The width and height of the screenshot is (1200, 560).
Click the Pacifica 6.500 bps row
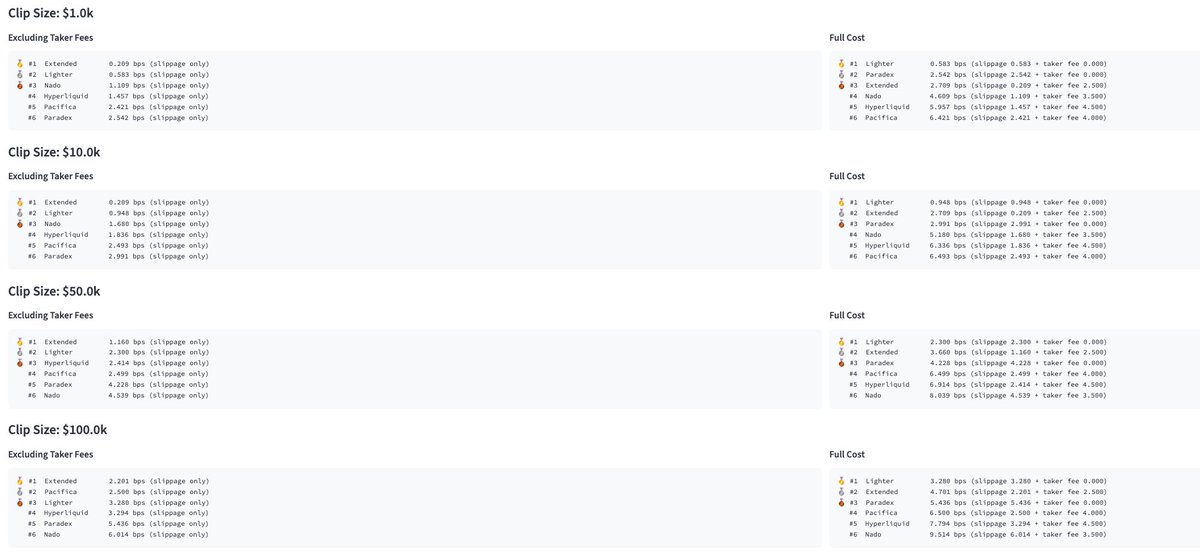pos(977,513)
